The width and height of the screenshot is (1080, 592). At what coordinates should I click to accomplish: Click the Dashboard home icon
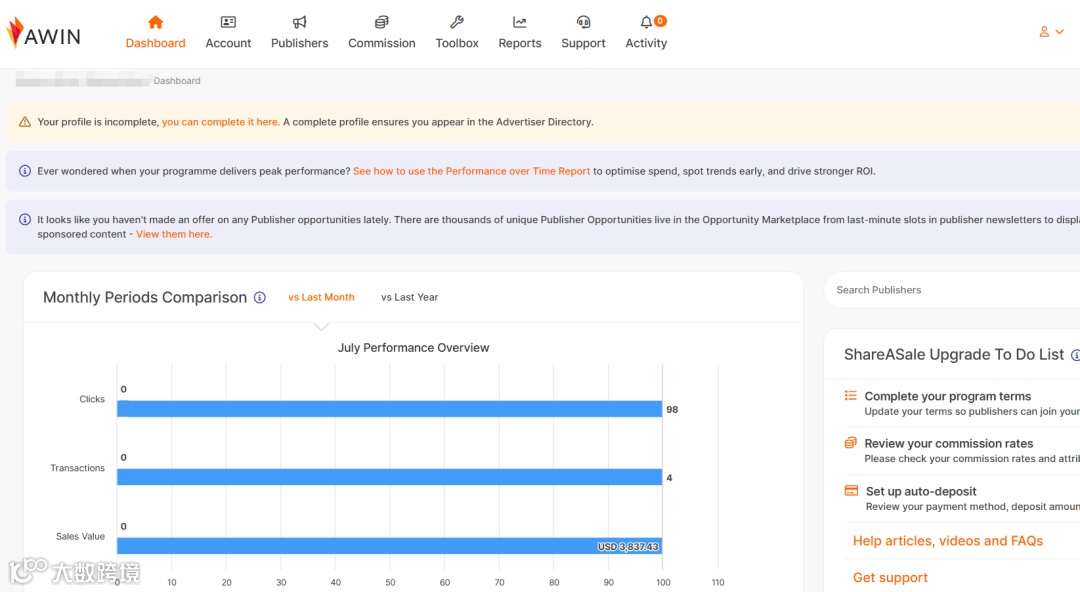tap(156, 22)
